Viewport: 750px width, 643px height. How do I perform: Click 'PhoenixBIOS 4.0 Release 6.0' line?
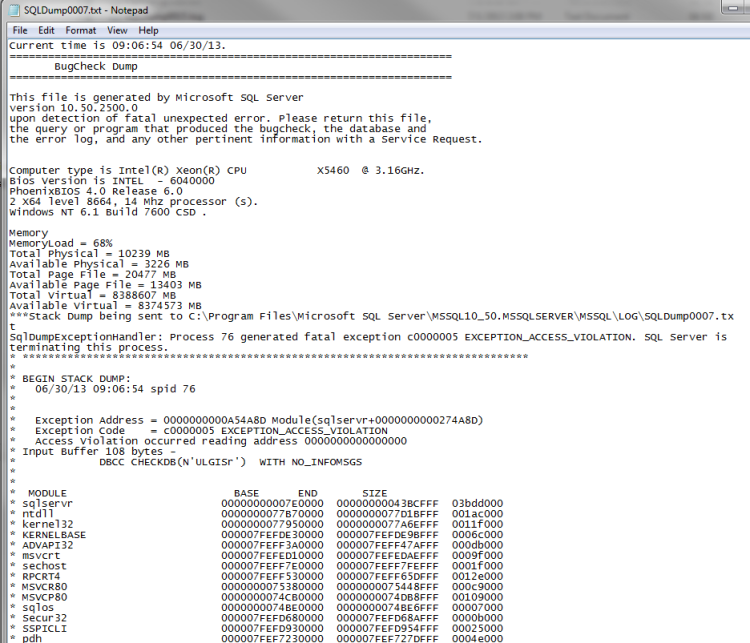click(x=96, y=191)
